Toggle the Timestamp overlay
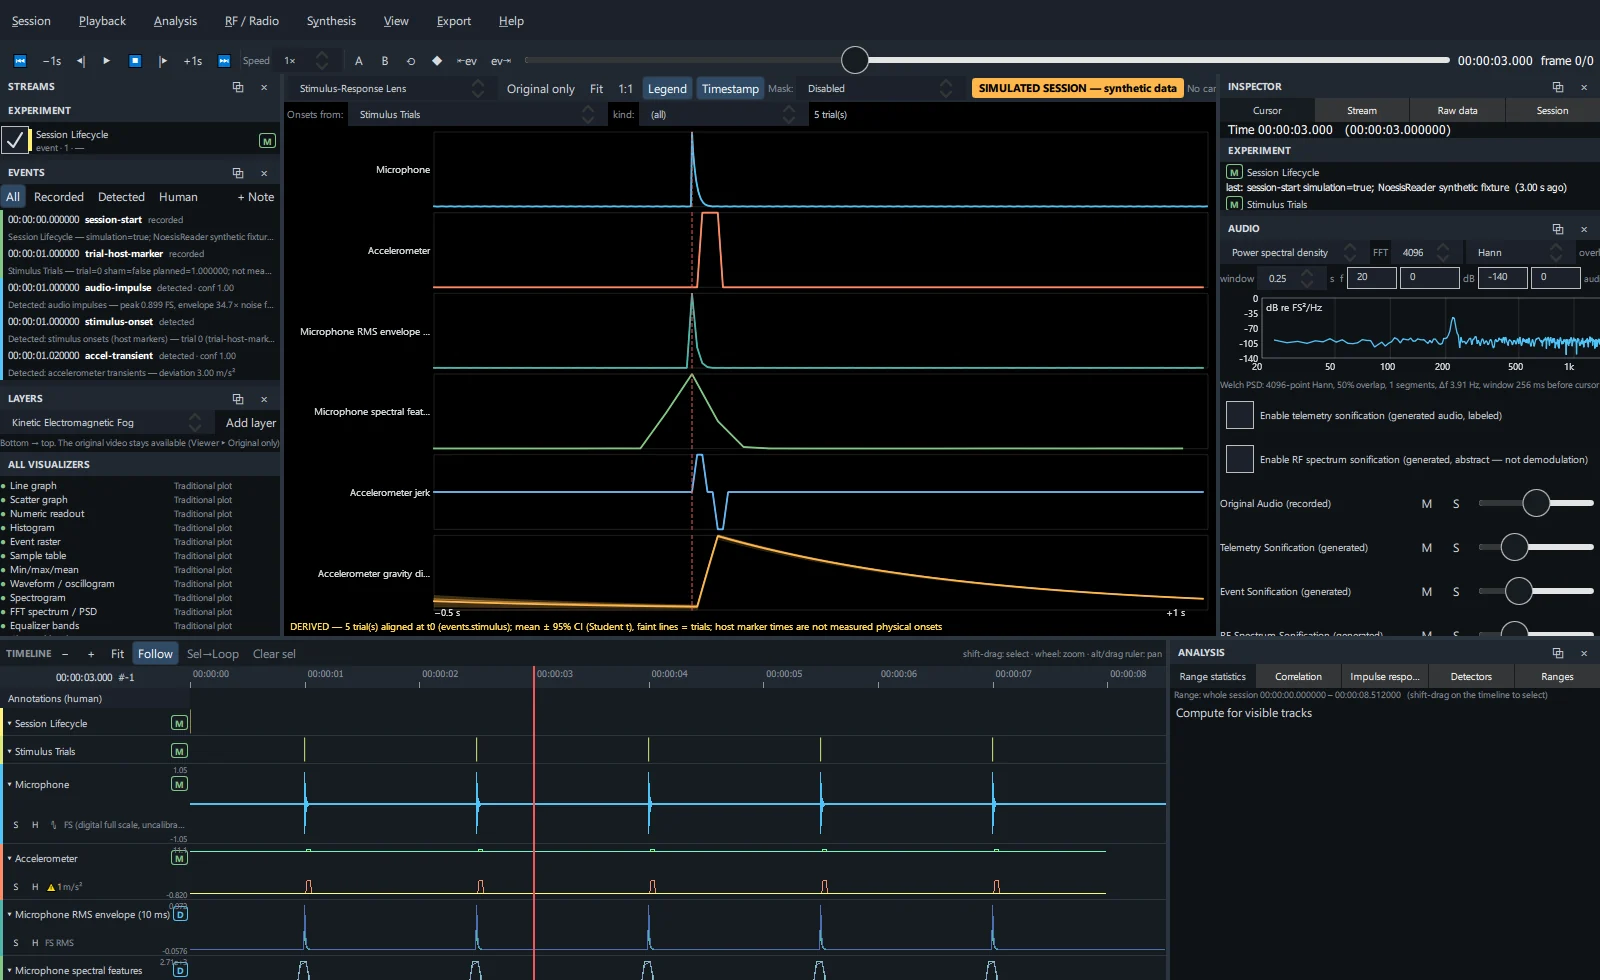The image size is (1600, 980). (x=730, y=89)
